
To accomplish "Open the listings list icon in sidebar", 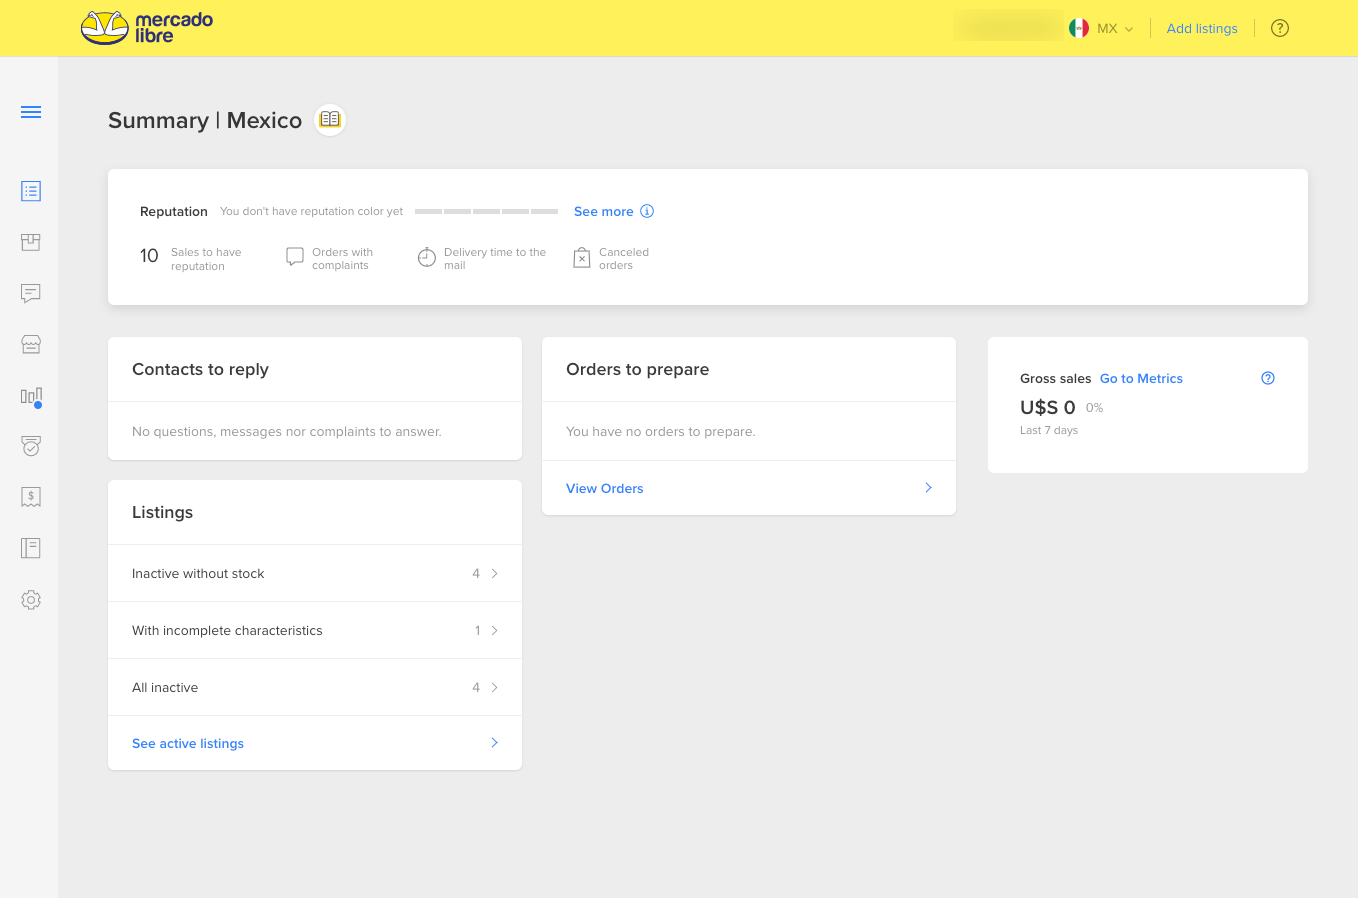I will (31, 191).
